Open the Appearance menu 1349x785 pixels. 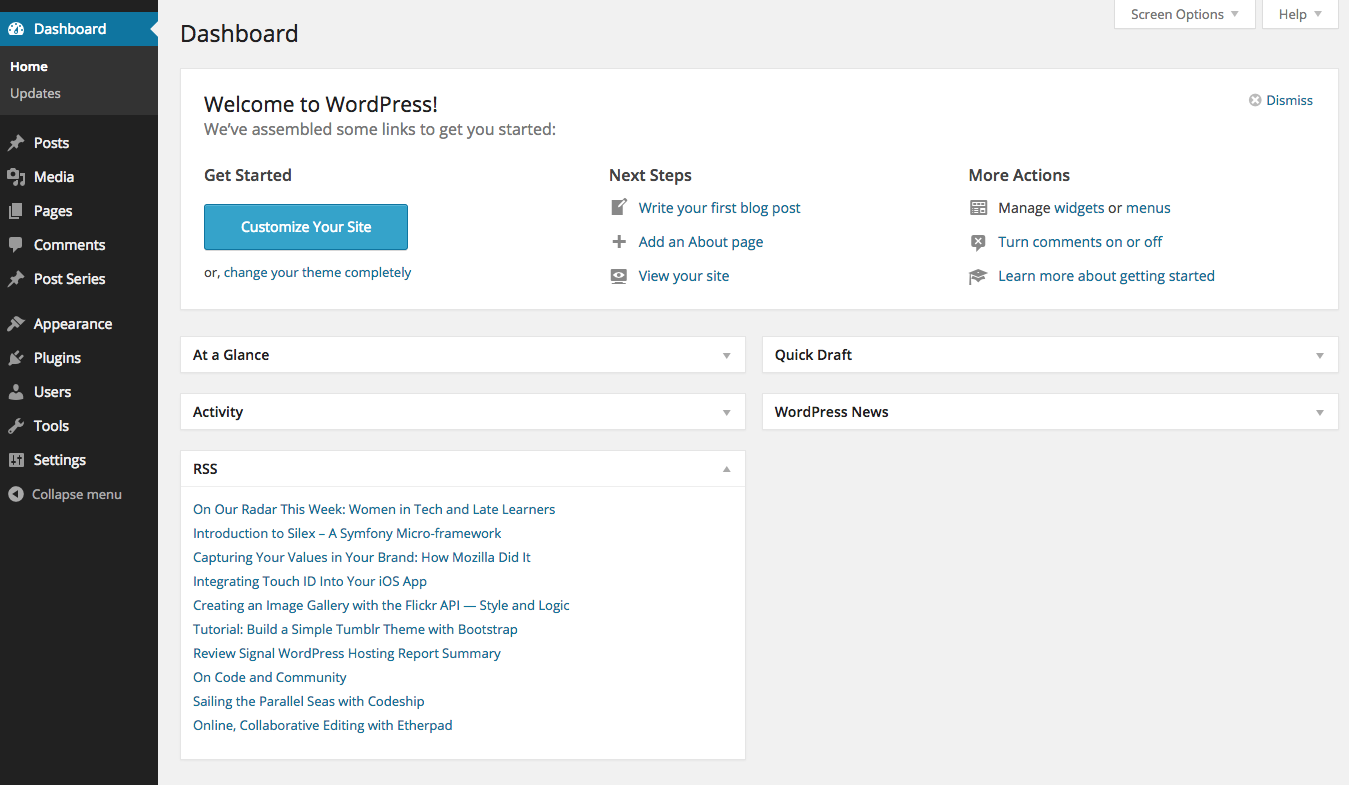(79, 324)
